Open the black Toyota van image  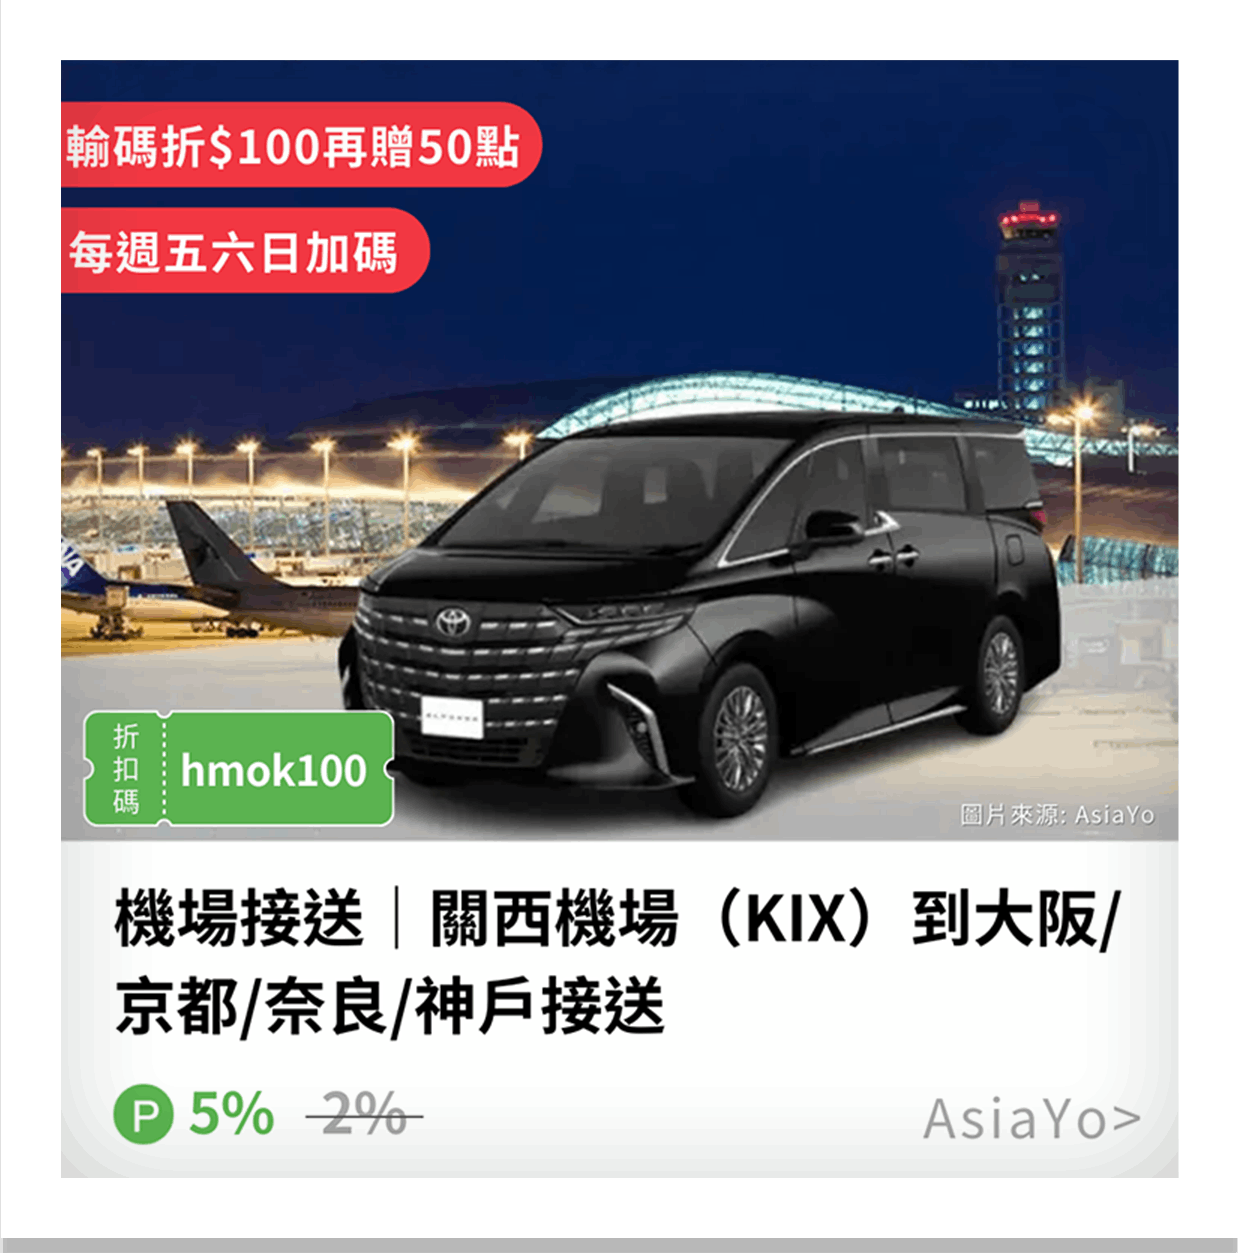(700, 610)
